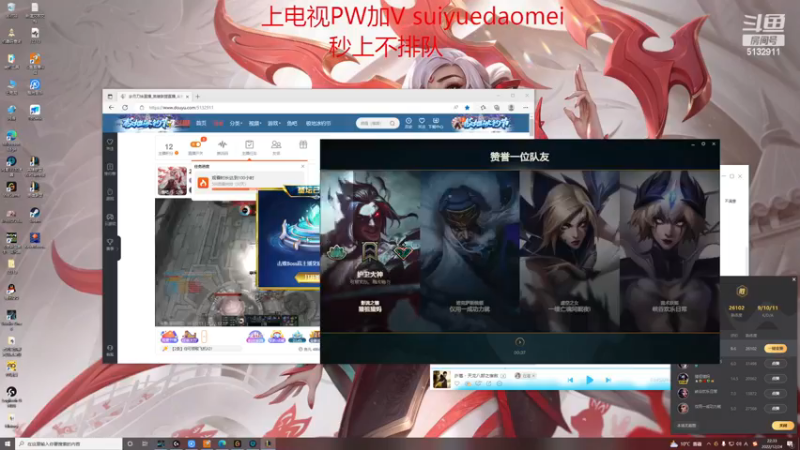
Task: Honor the crowned fourth champion card
Action: point(669,252)
